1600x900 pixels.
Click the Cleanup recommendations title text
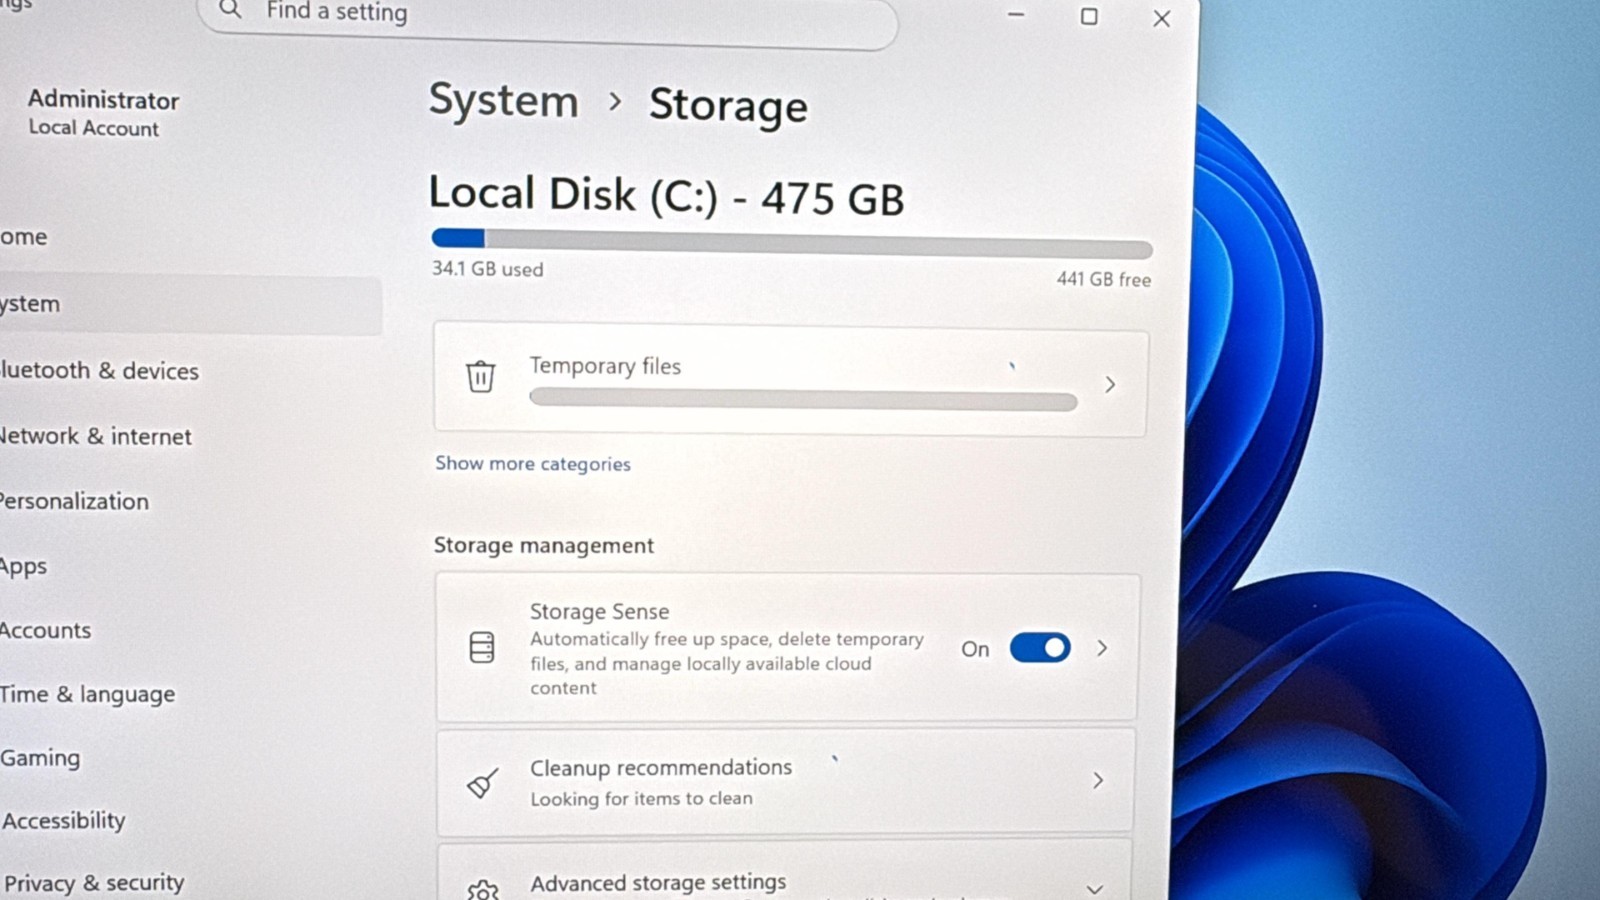point(661,768)
